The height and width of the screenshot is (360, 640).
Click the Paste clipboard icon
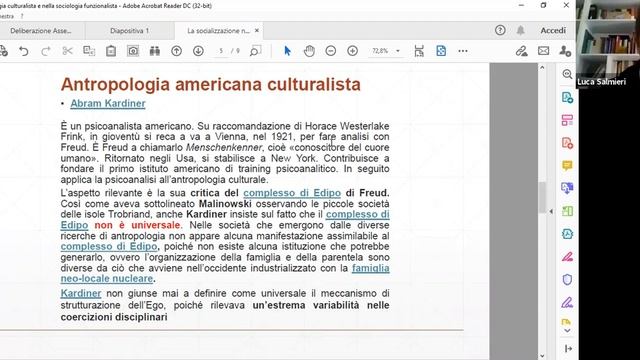[x=111, y=51]
